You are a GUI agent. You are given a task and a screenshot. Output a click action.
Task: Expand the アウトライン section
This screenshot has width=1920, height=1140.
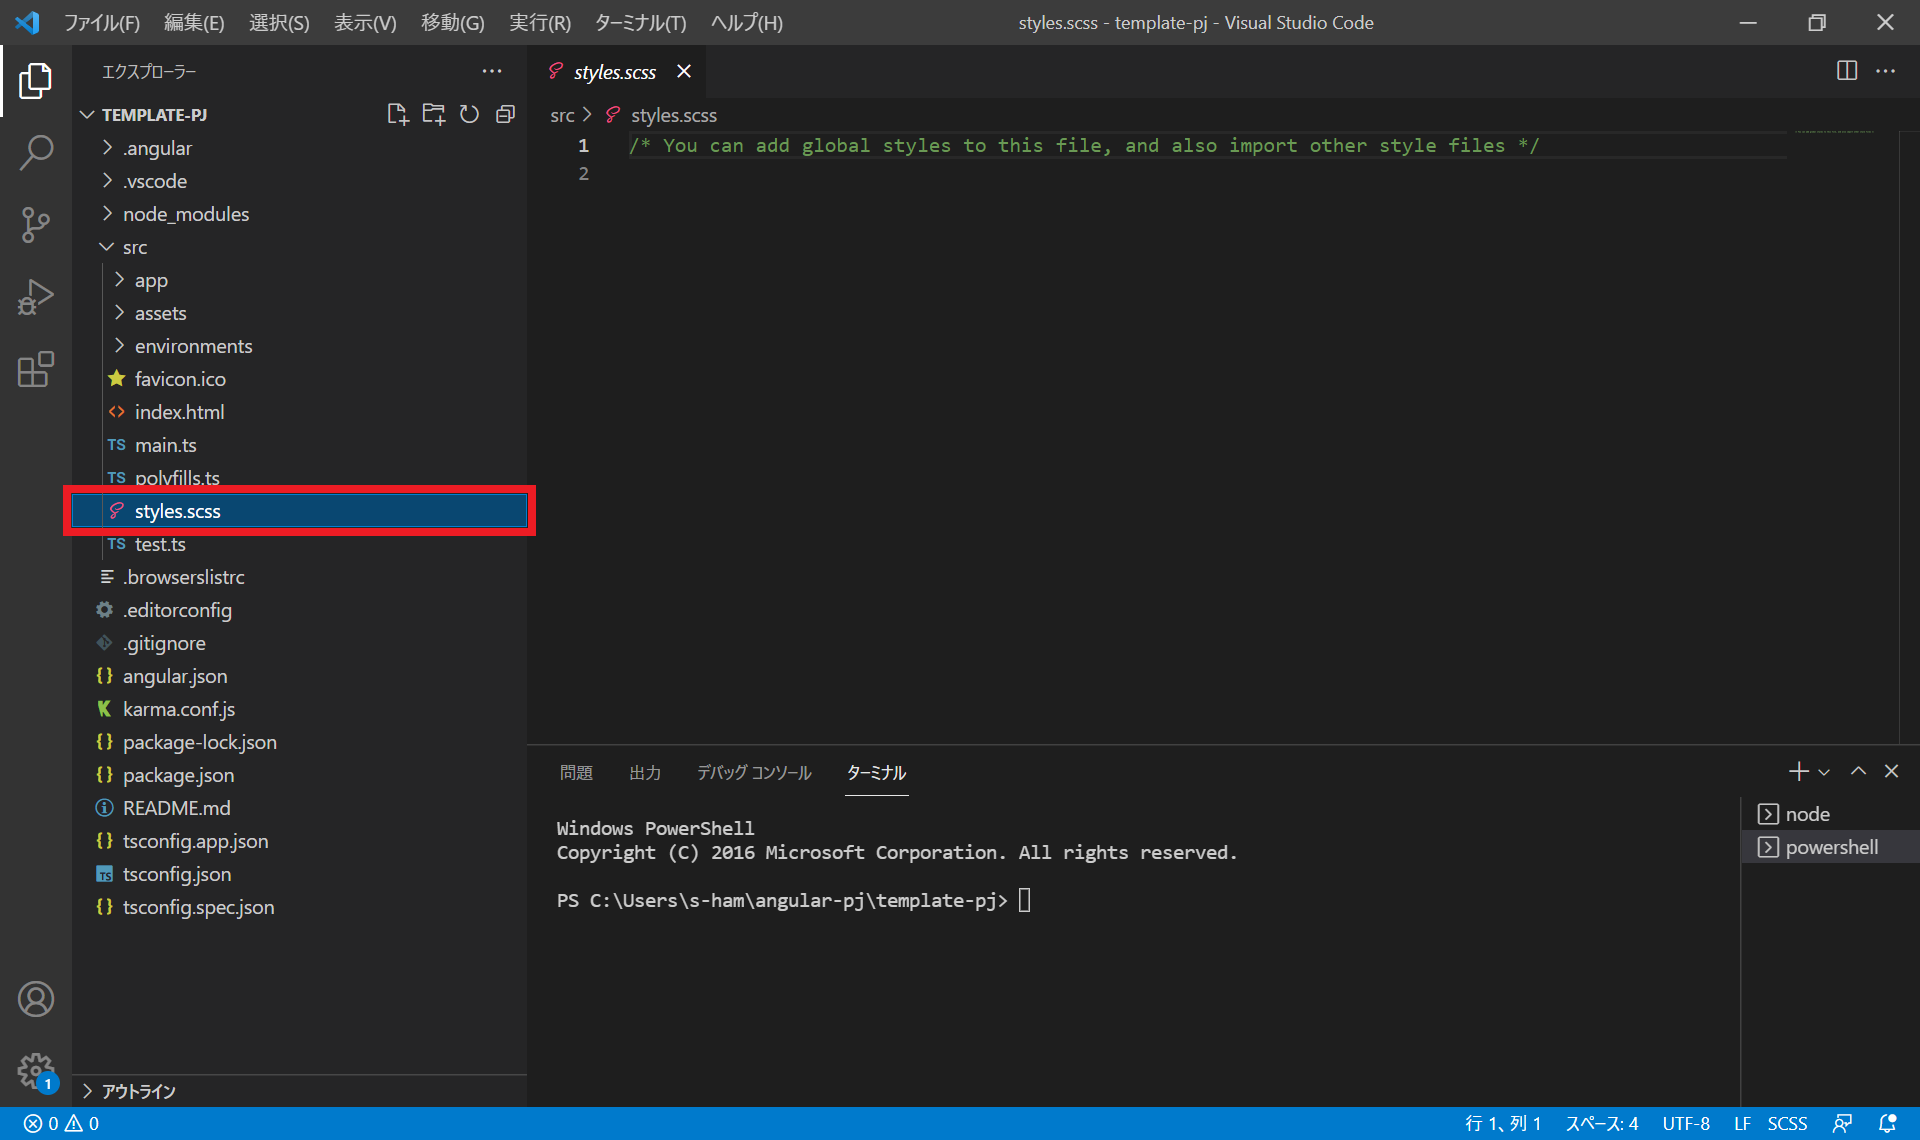click(x=138, y=1091)
